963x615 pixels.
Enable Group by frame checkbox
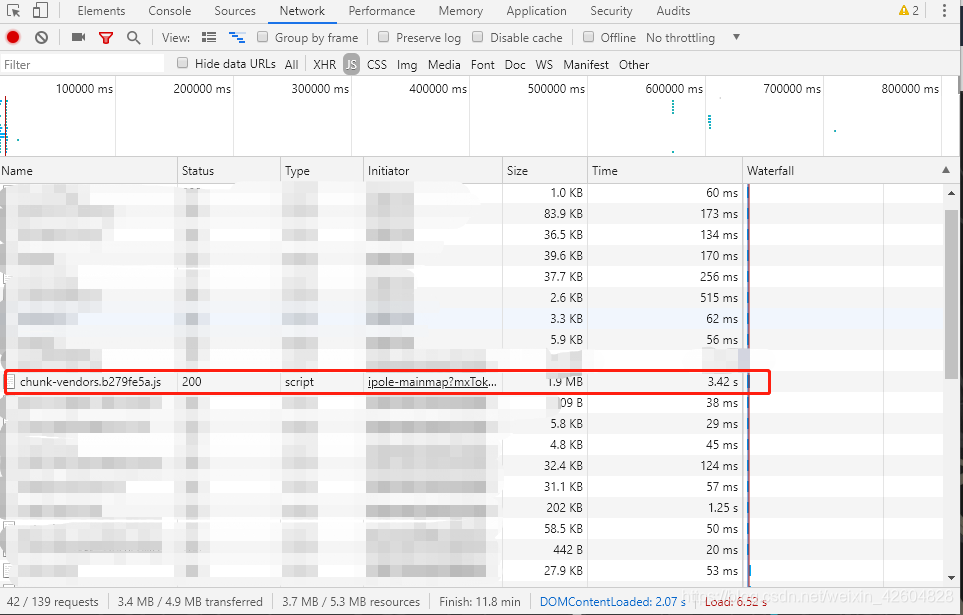tap(262, 37)
